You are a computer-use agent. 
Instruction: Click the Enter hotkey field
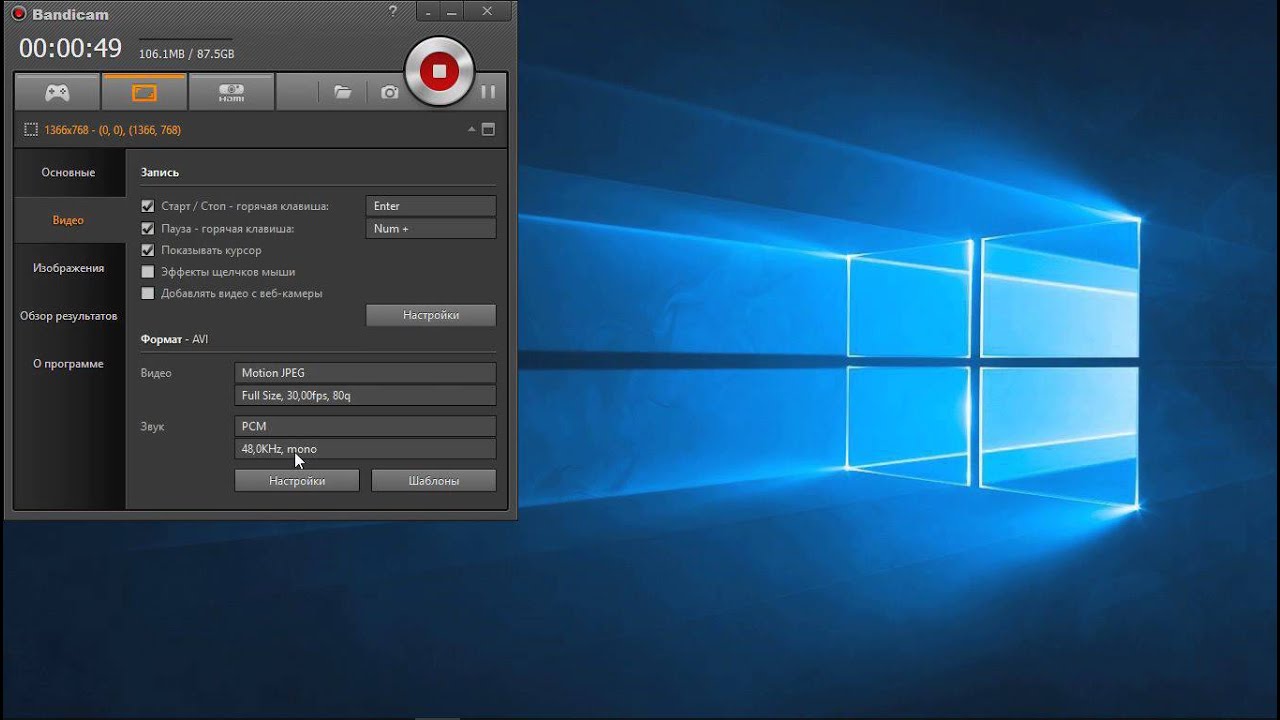[x=431, y=206]
